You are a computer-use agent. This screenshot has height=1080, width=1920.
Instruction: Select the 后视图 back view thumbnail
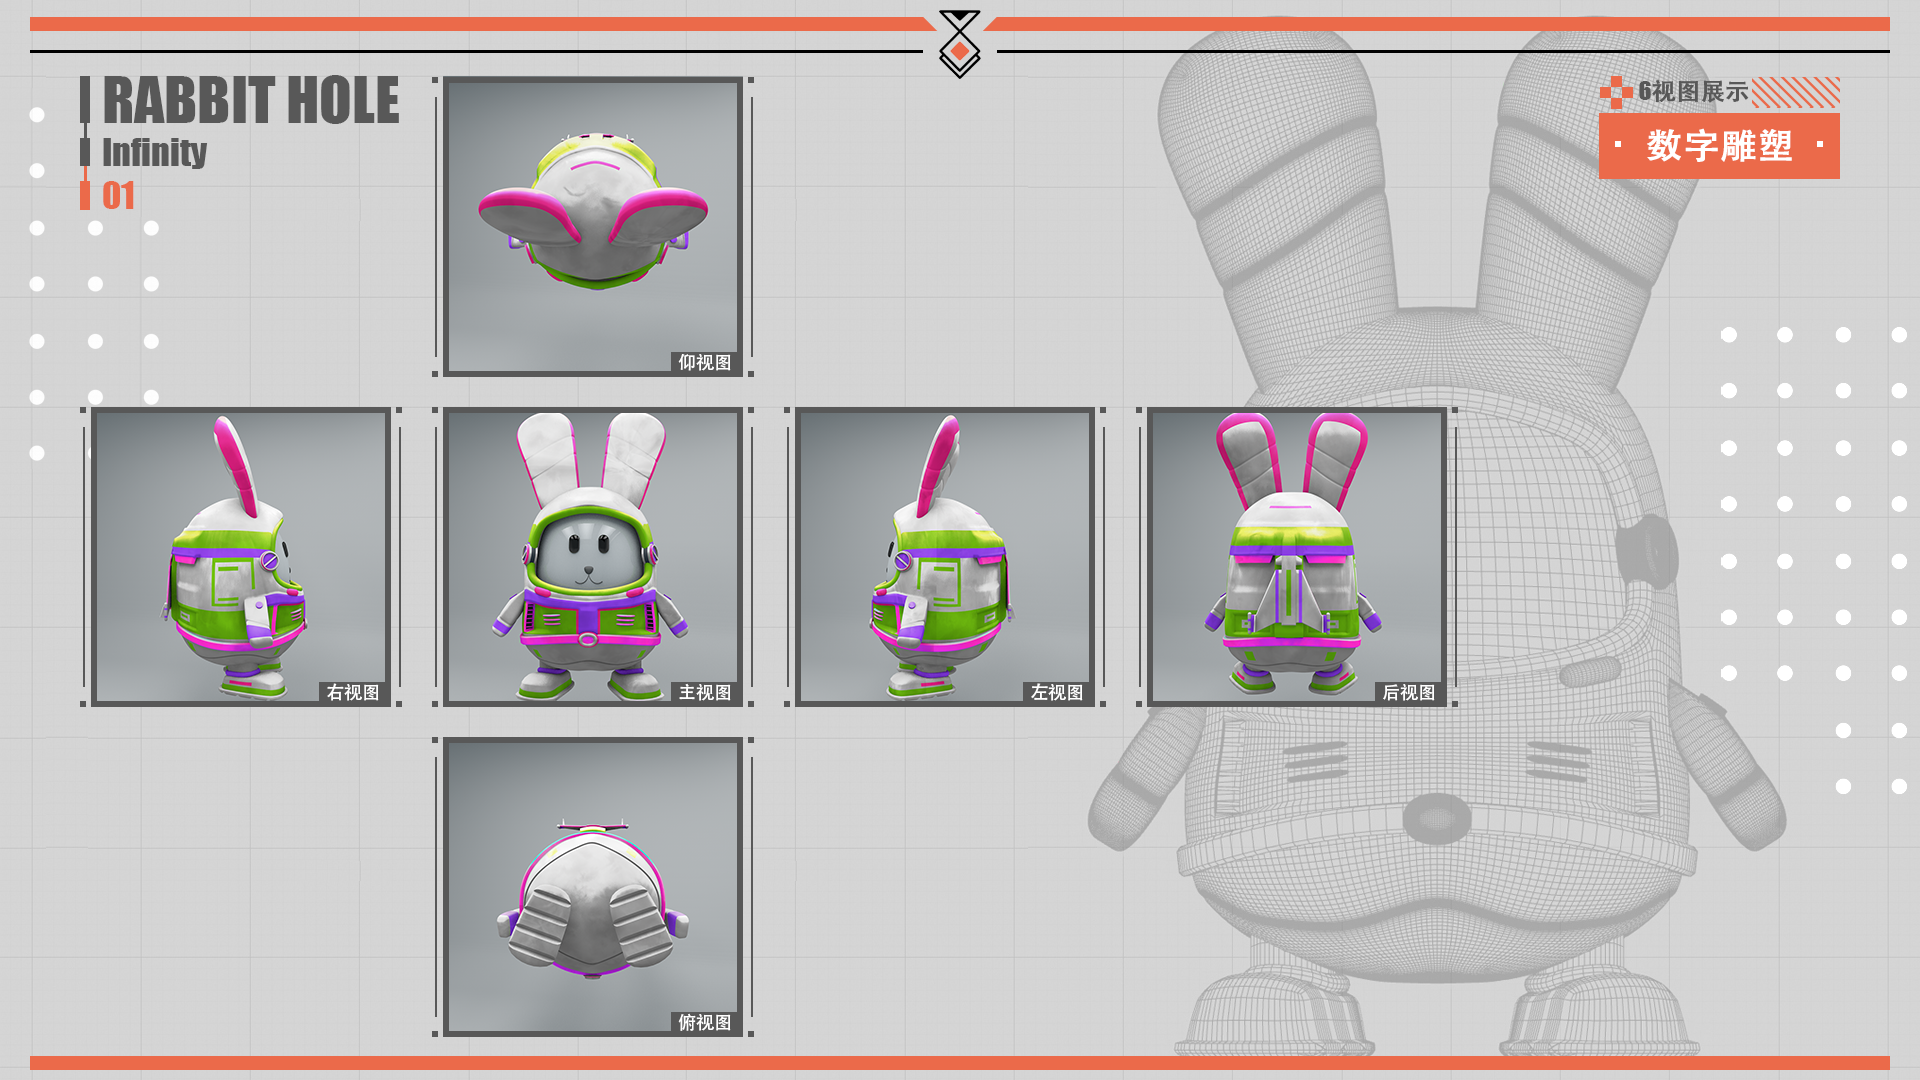(x=1297, y=556)
